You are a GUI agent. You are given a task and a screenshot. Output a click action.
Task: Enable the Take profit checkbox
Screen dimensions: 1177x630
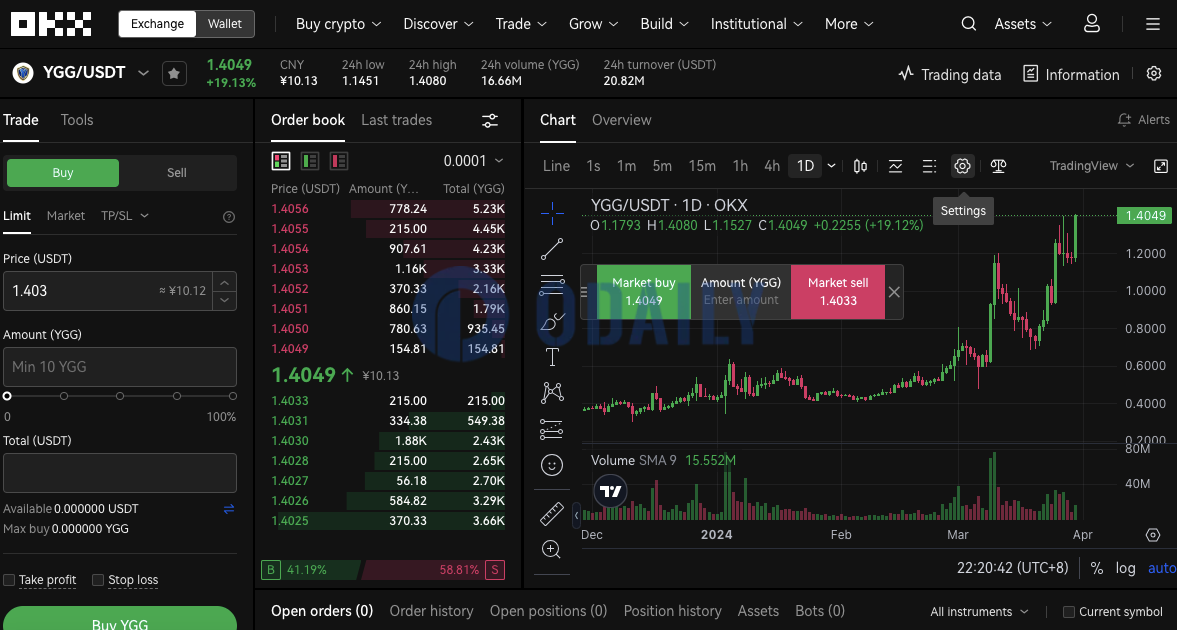click(x=9, y=580)
